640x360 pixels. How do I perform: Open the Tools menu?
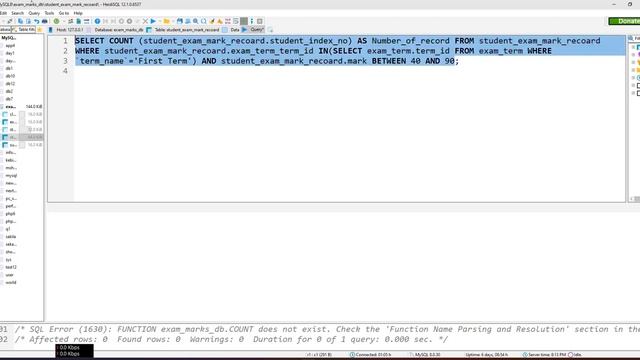coord(49,13)
